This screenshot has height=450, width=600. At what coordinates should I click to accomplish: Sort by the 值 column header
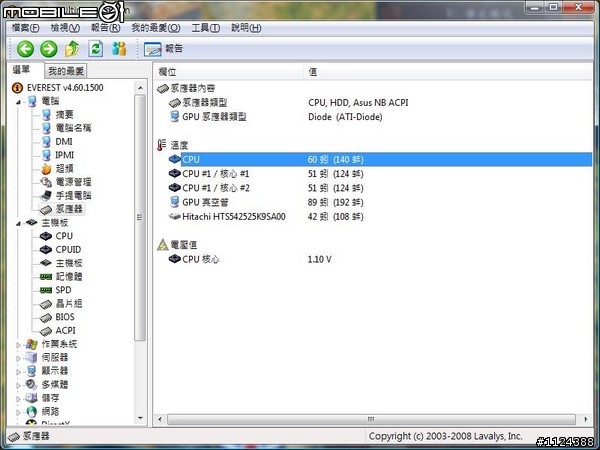click(448, 72)
